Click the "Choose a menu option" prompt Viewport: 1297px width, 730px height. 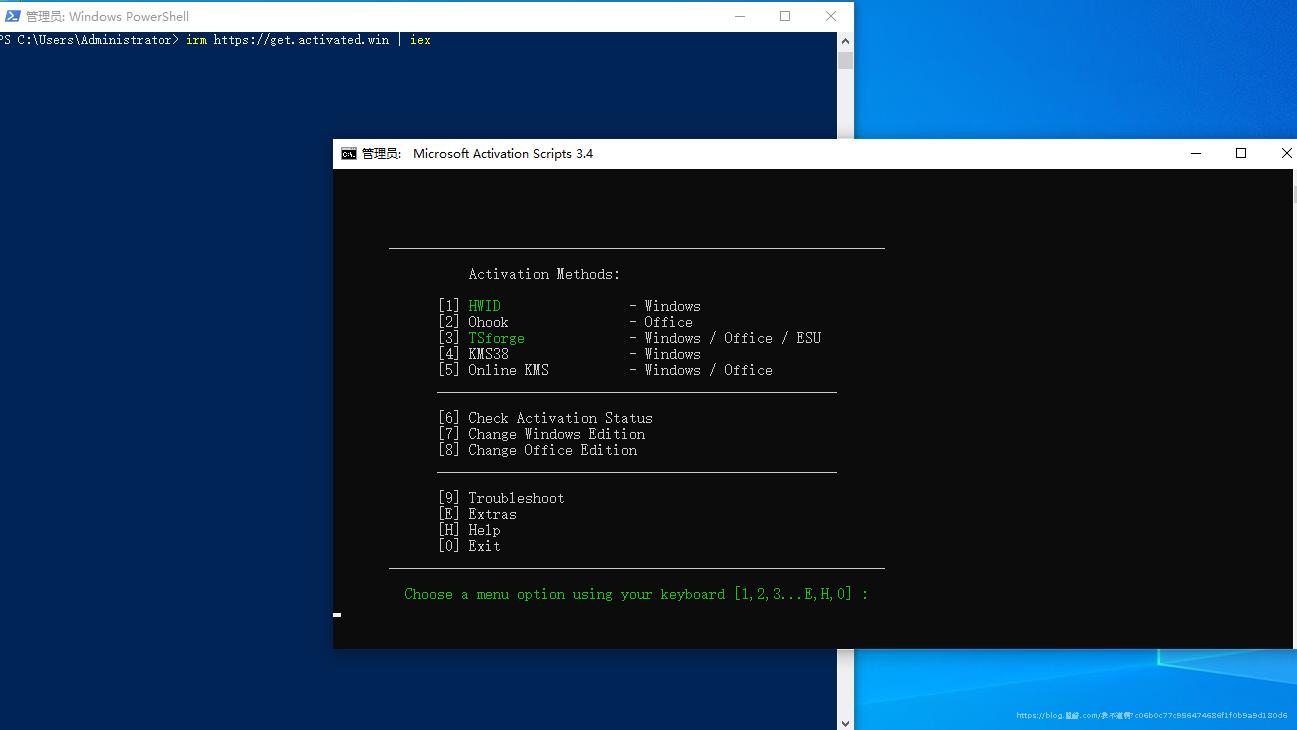(x=636, y=594)
